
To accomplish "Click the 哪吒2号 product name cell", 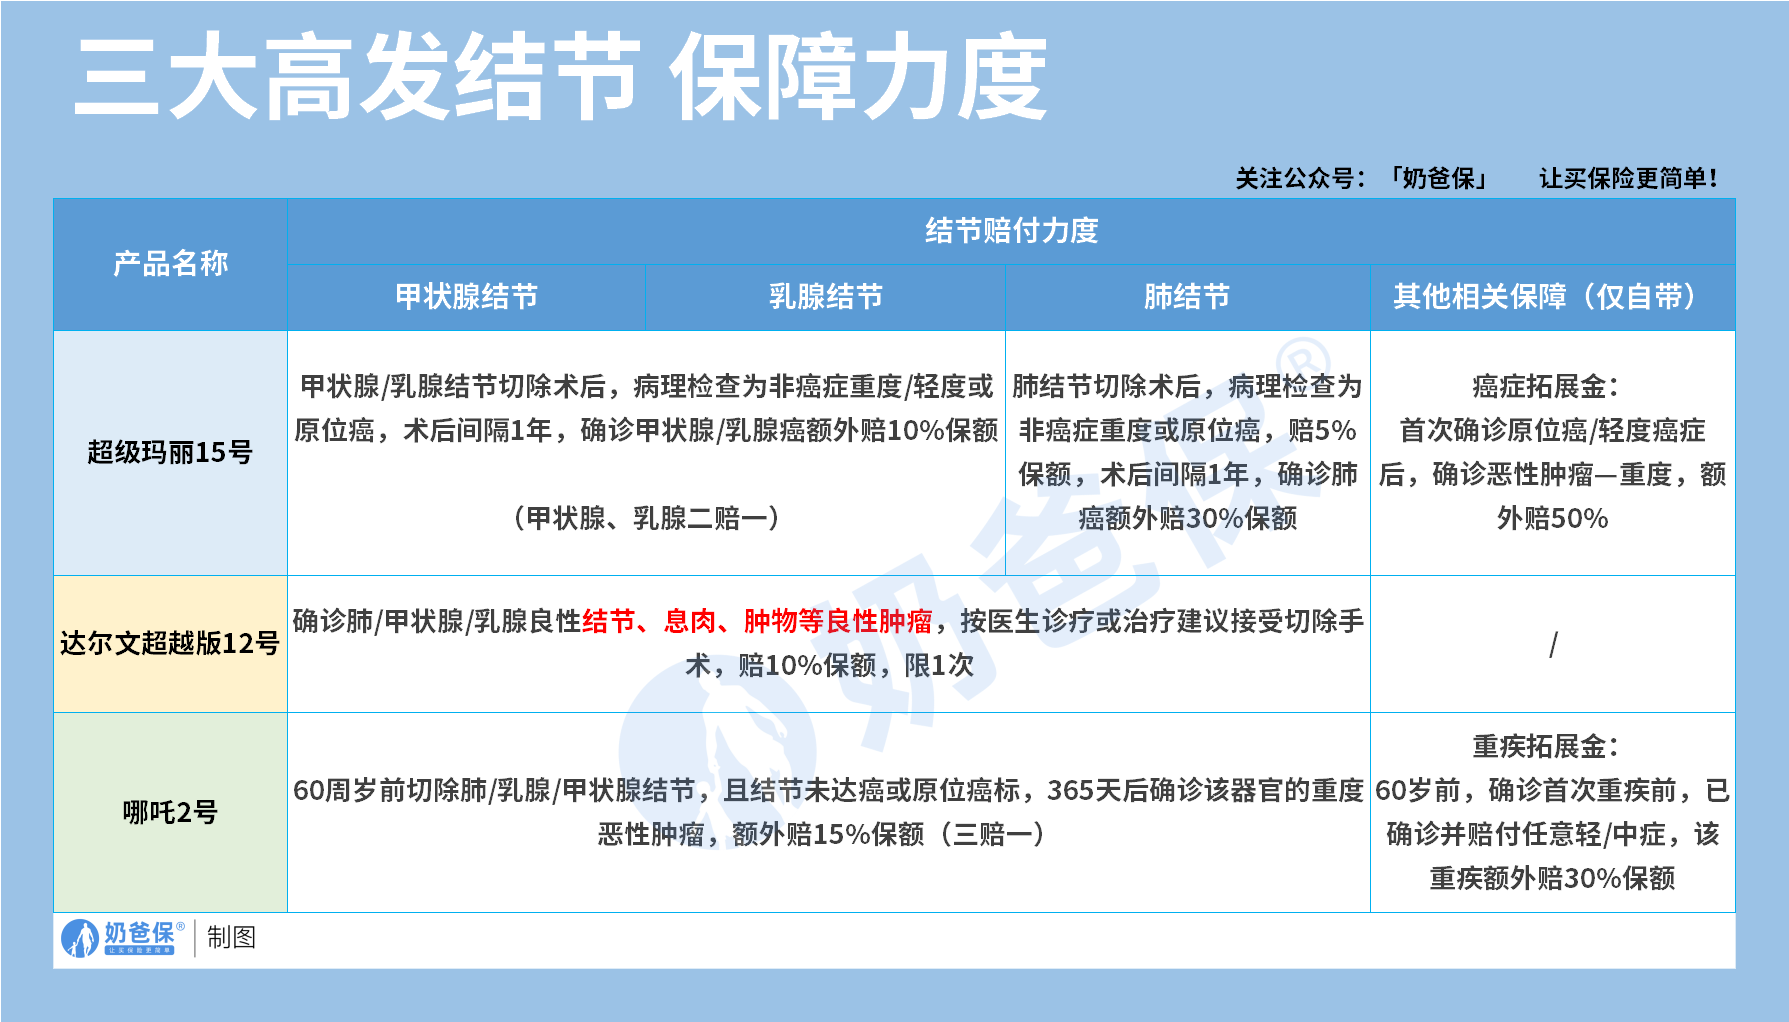I will 170,812.
